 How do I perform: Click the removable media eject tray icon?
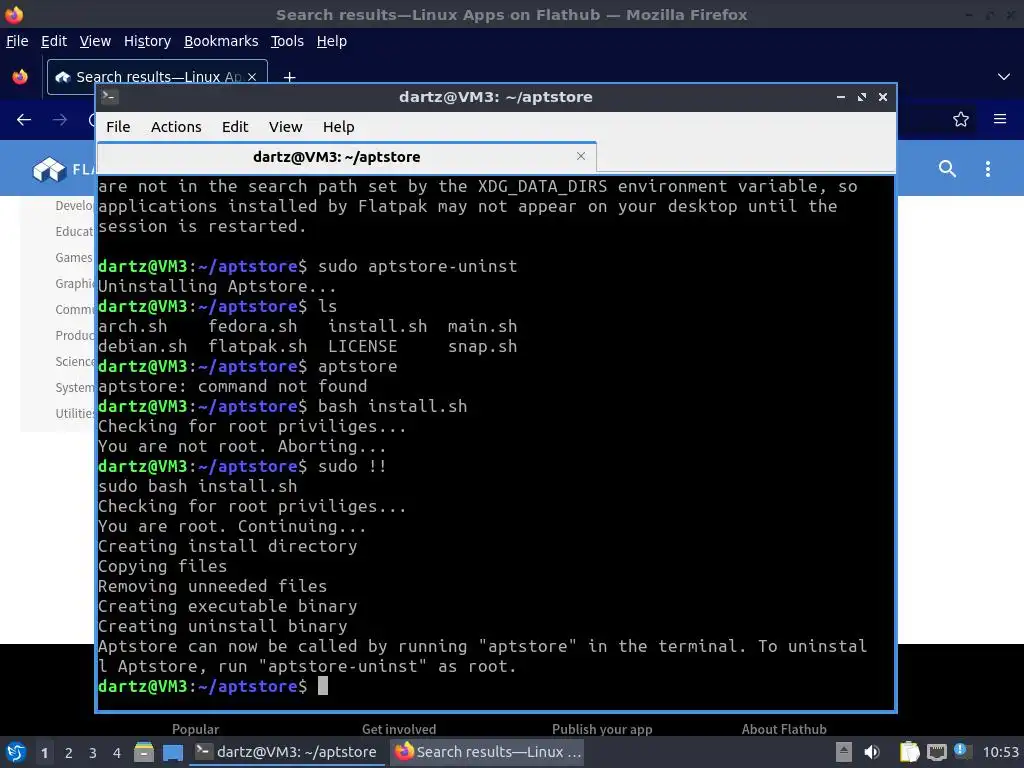click(x=844, y=752)
